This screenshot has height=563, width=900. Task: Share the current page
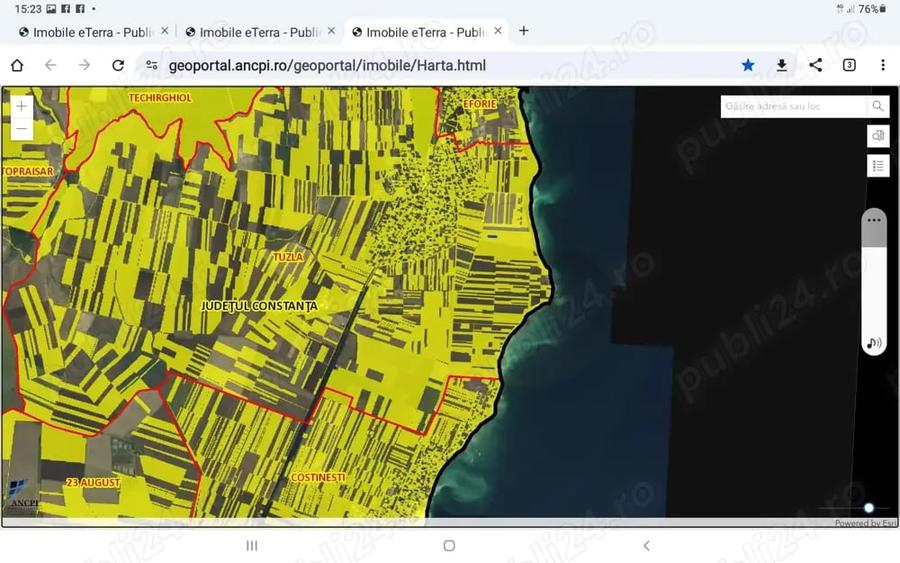point(816,65)
